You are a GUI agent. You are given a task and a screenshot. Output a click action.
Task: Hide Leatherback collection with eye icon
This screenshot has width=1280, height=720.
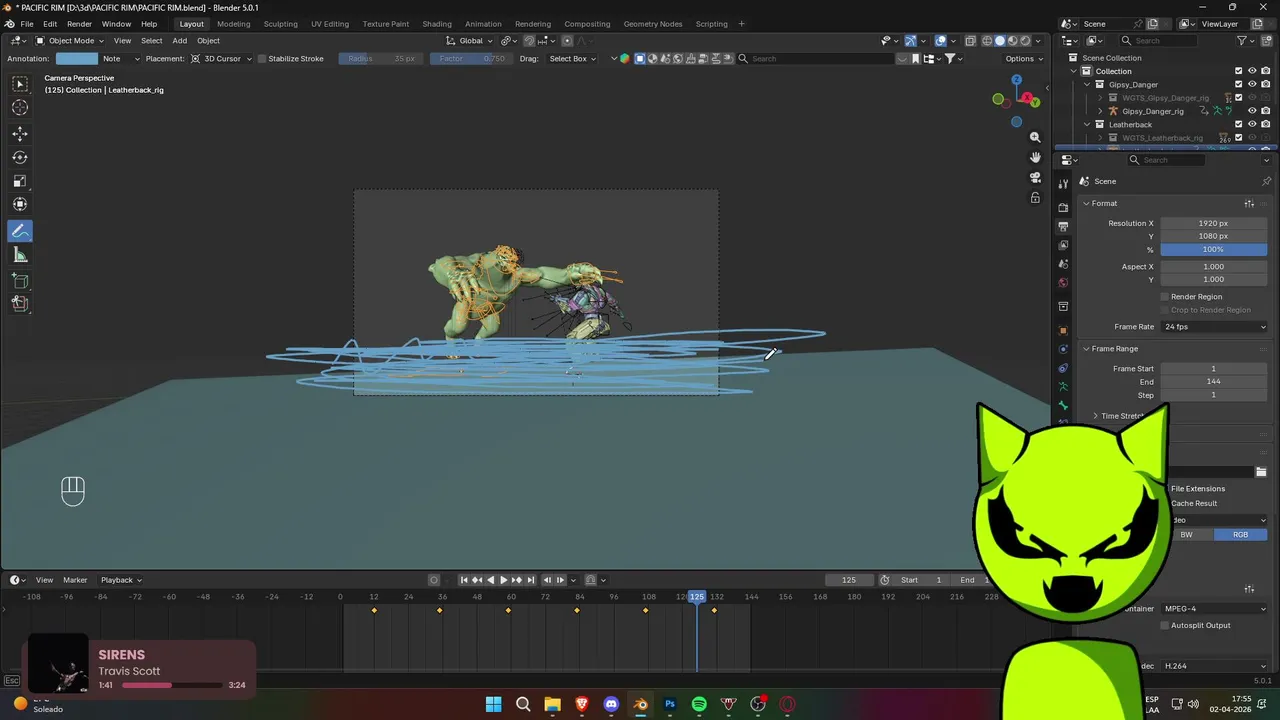(1252, 124)
